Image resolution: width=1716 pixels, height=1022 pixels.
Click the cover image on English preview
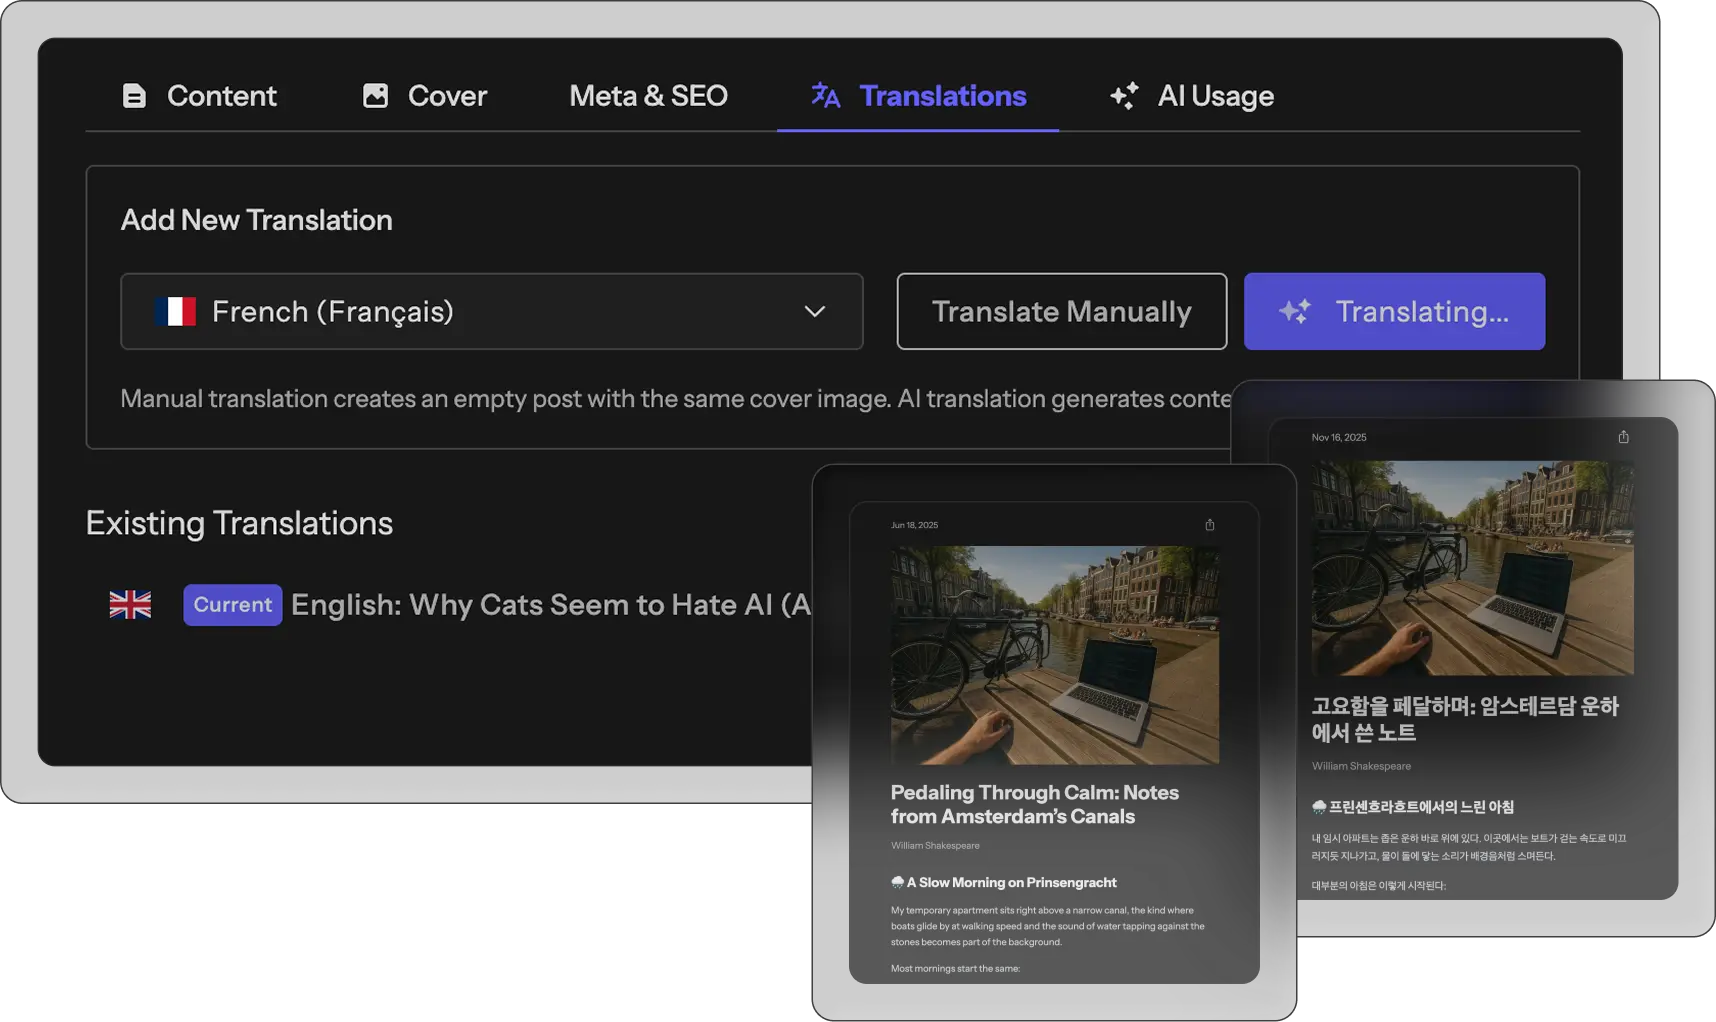tap(1054, 655)
